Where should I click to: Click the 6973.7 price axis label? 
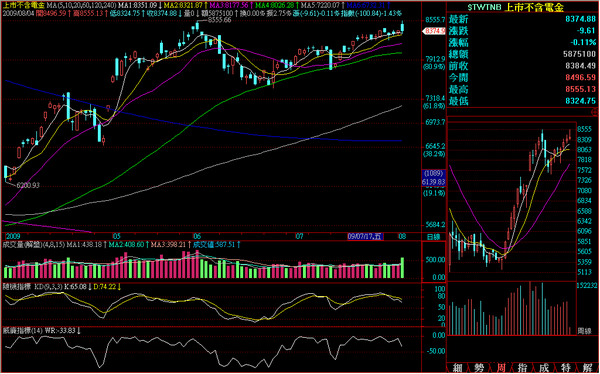pos(434,122)
